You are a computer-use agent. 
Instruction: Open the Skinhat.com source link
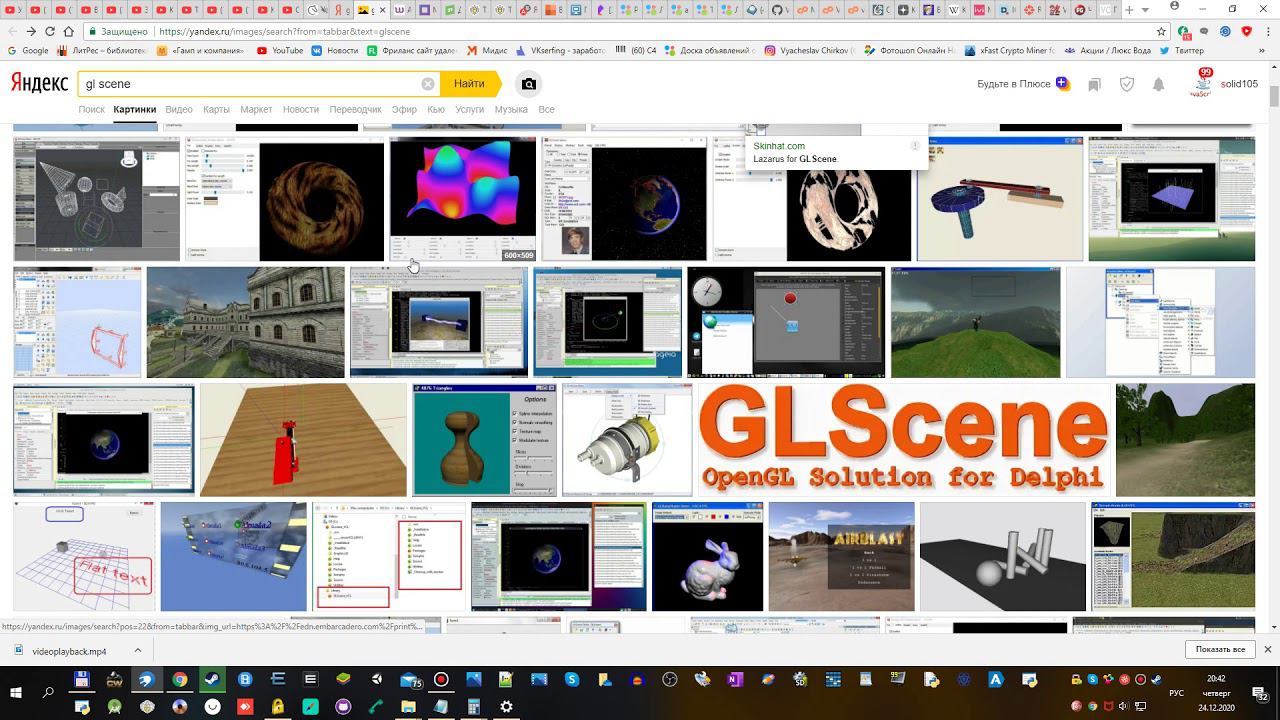click(779, 146)
